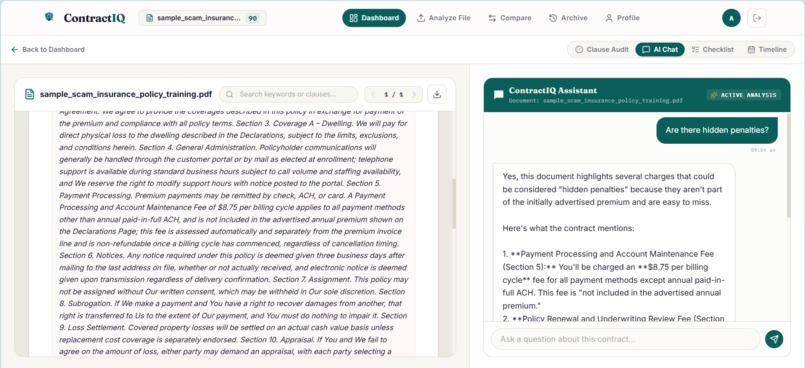Image resolution: width=806 pixels, height=368 pixels.
Task: Open the Compare page
Action: [x=510, y=18]
